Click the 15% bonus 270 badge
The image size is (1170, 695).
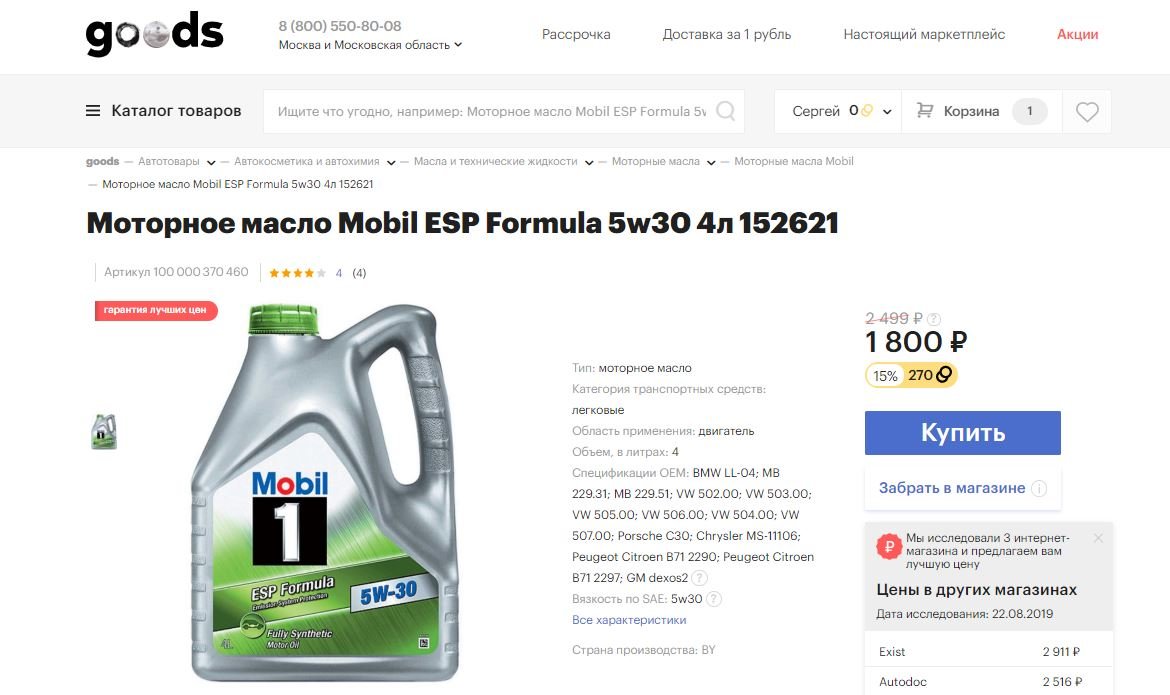[911, 375]
